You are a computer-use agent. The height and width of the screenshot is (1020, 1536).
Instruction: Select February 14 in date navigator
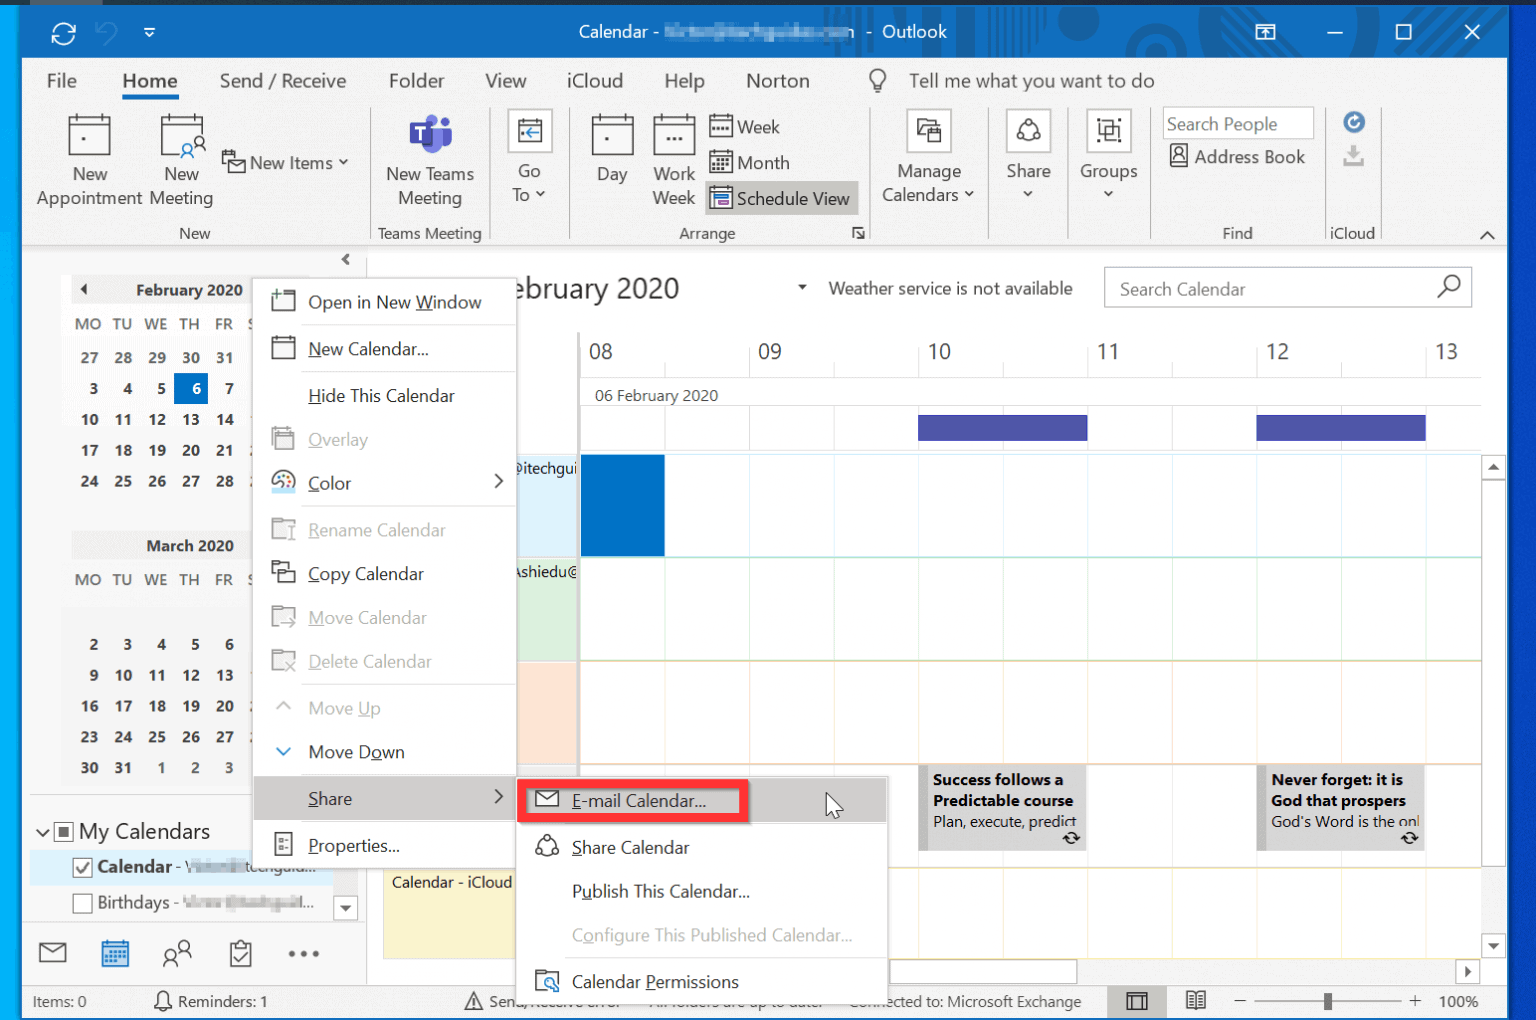[225, 420]
